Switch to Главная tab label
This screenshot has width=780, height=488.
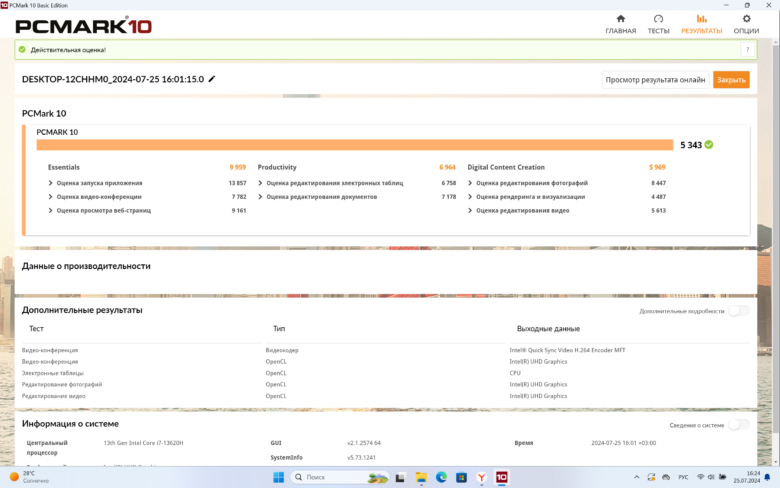click(620, 31)
